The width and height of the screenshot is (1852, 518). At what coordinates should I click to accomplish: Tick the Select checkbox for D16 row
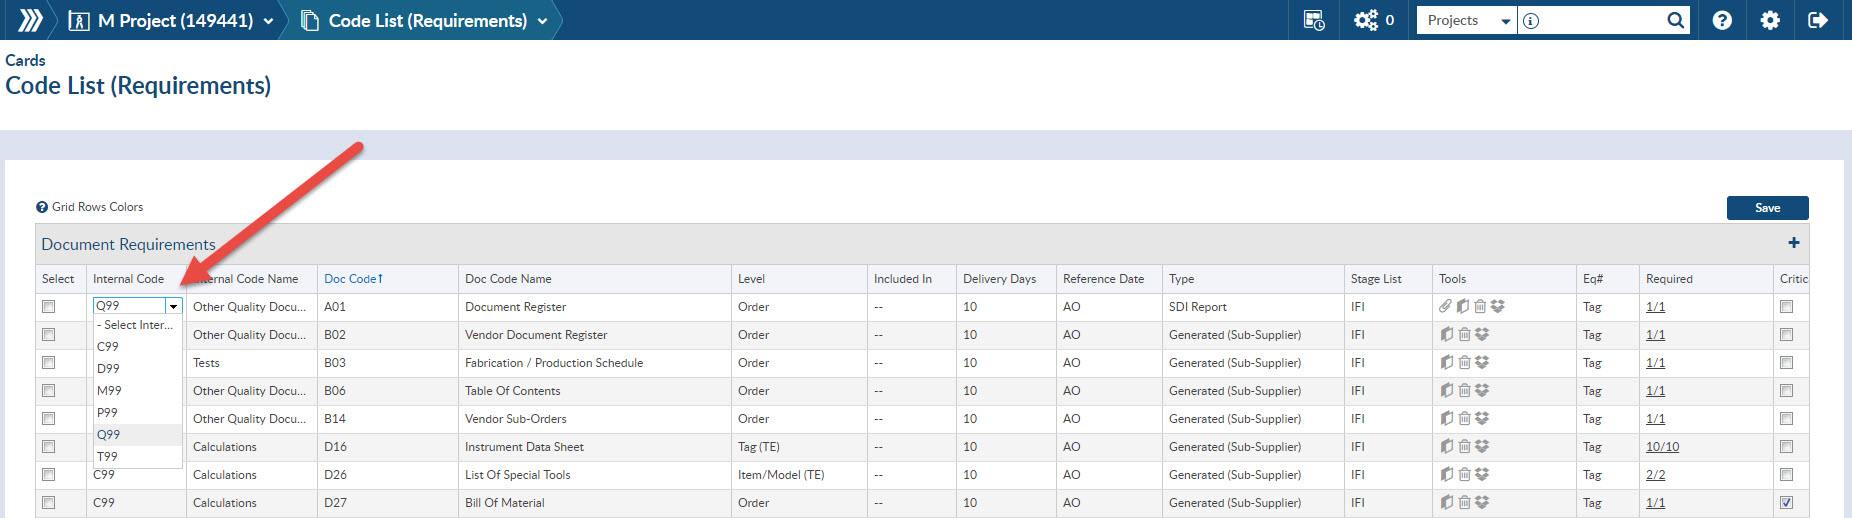point(48,447)
